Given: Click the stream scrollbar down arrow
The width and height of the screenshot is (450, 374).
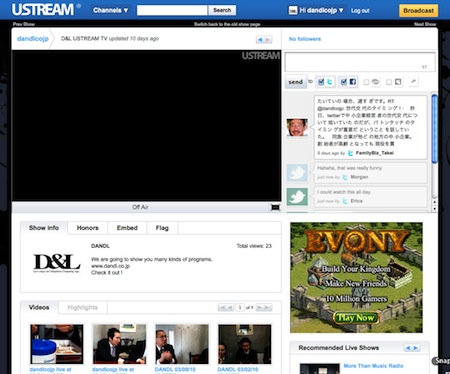Looking at the screenshot, I should point(434,209).
